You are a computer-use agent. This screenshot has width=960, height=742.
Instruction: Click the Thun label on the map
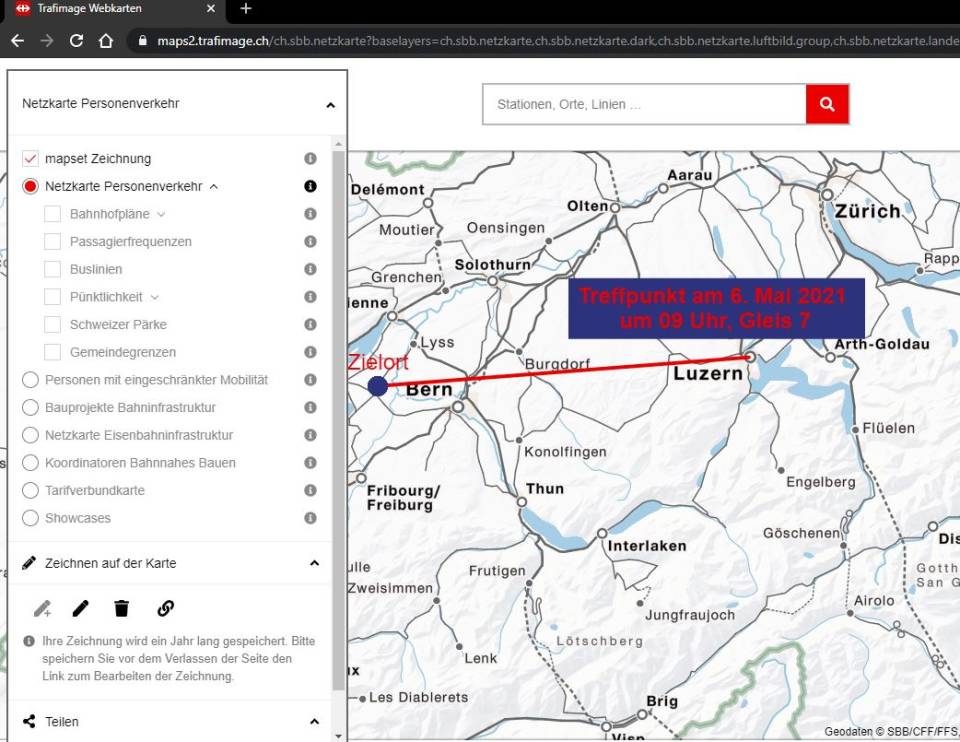click(x=545, y=489)
